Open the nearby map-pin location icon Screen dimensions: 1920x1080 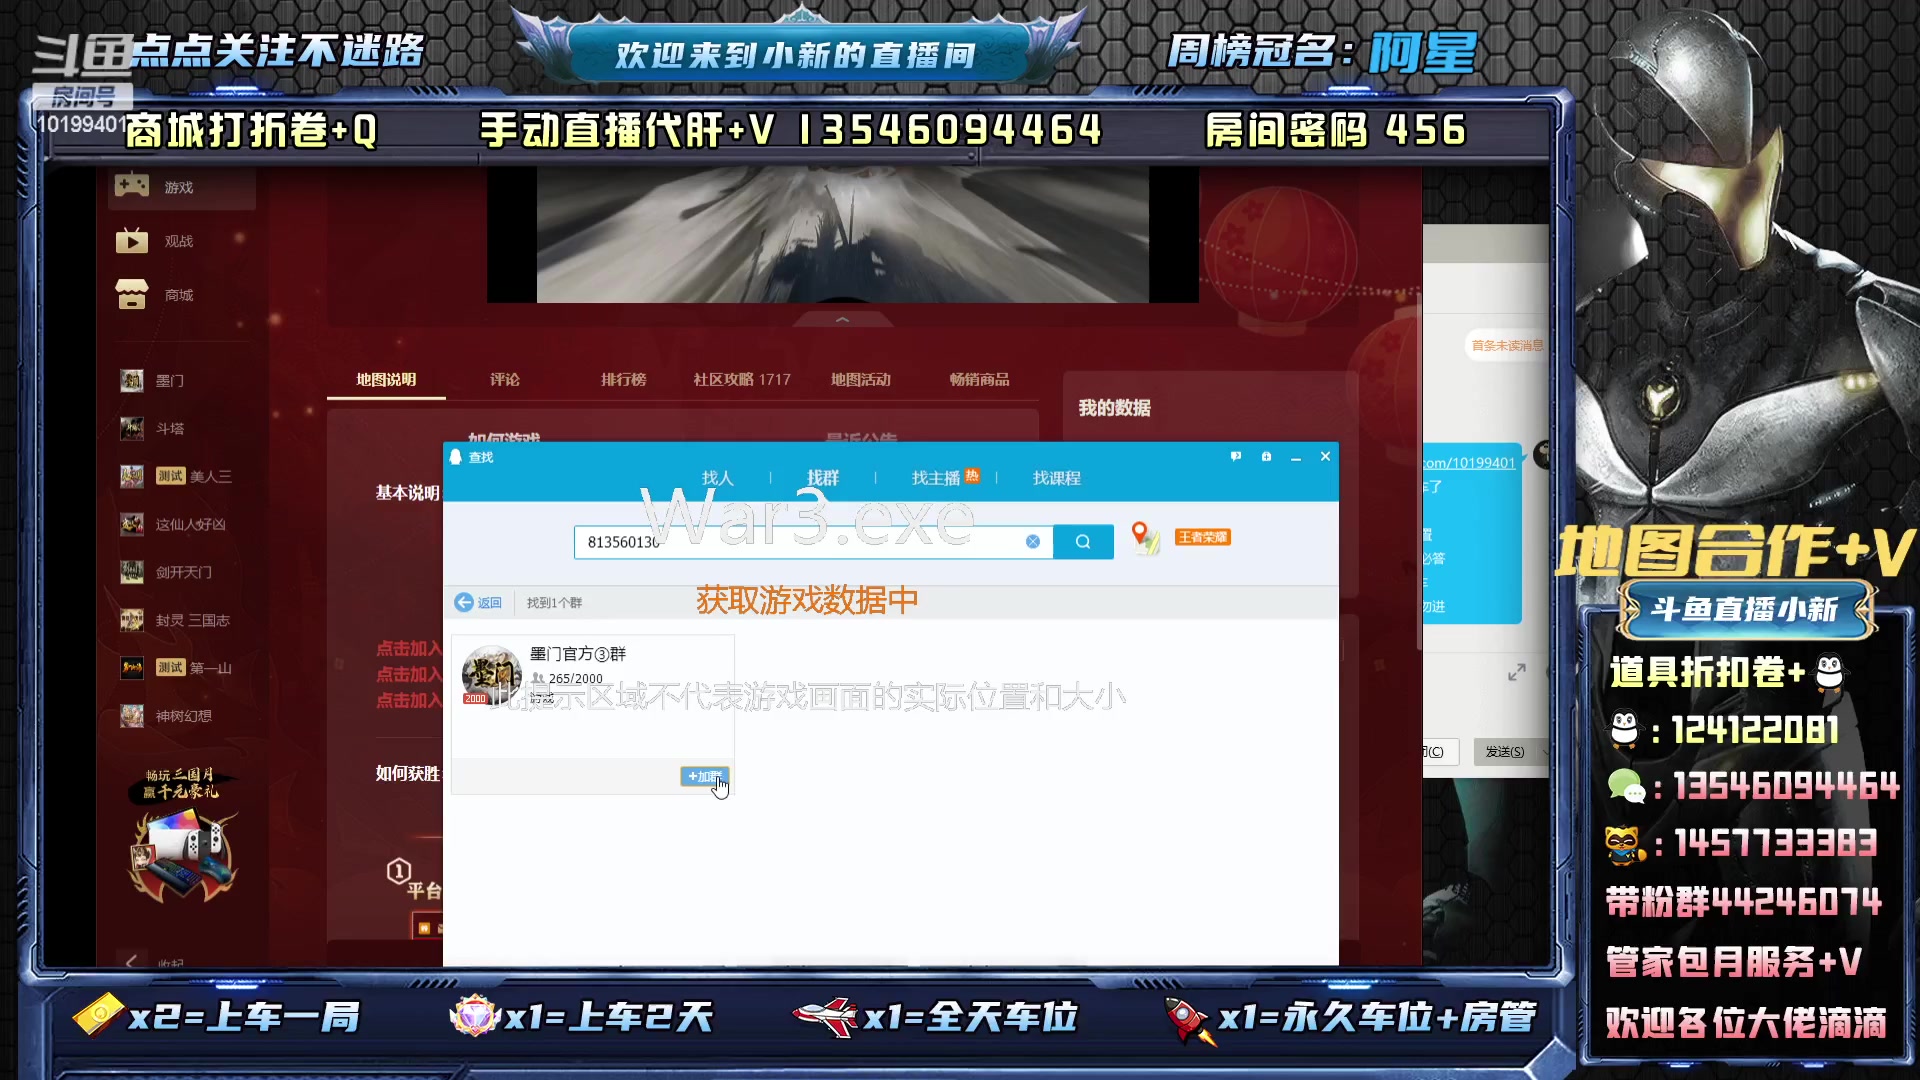(x=1145, y=538)
